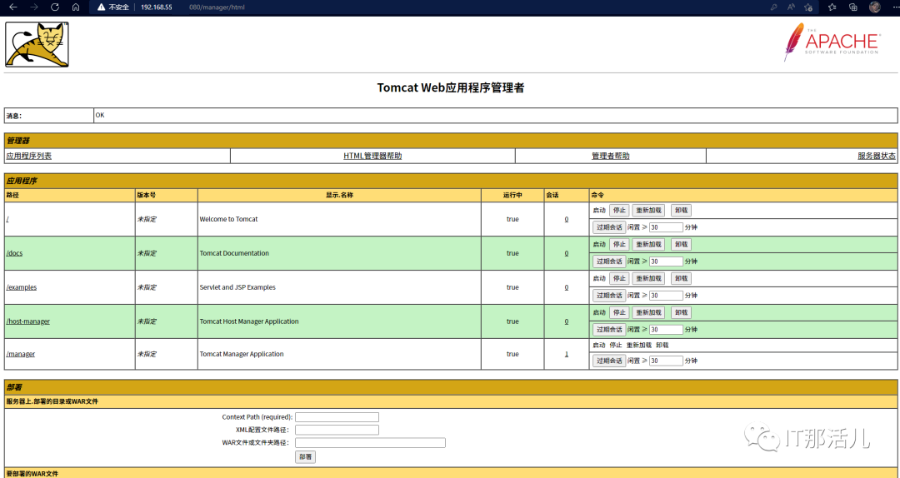Open the HTML管理器帮助 link
Viewport: 900px width, 478px height.
(373, 156)
